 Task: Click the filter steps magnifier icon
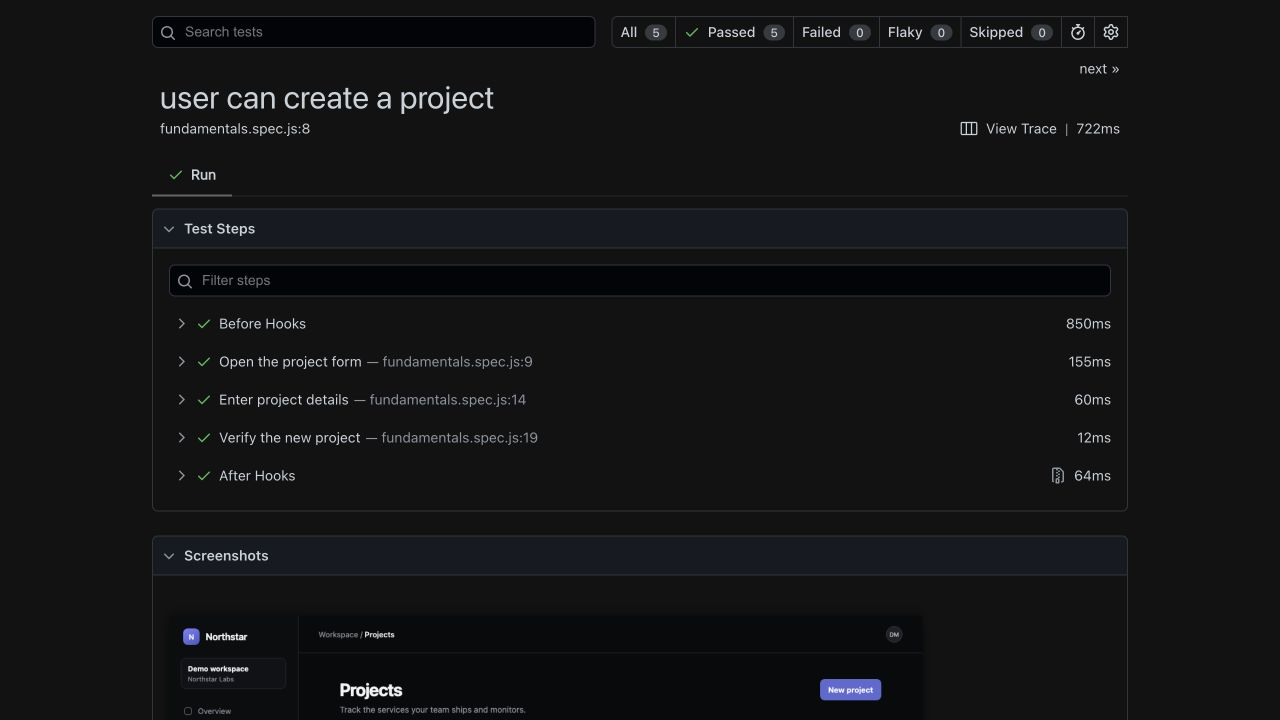tap(185, 281)
